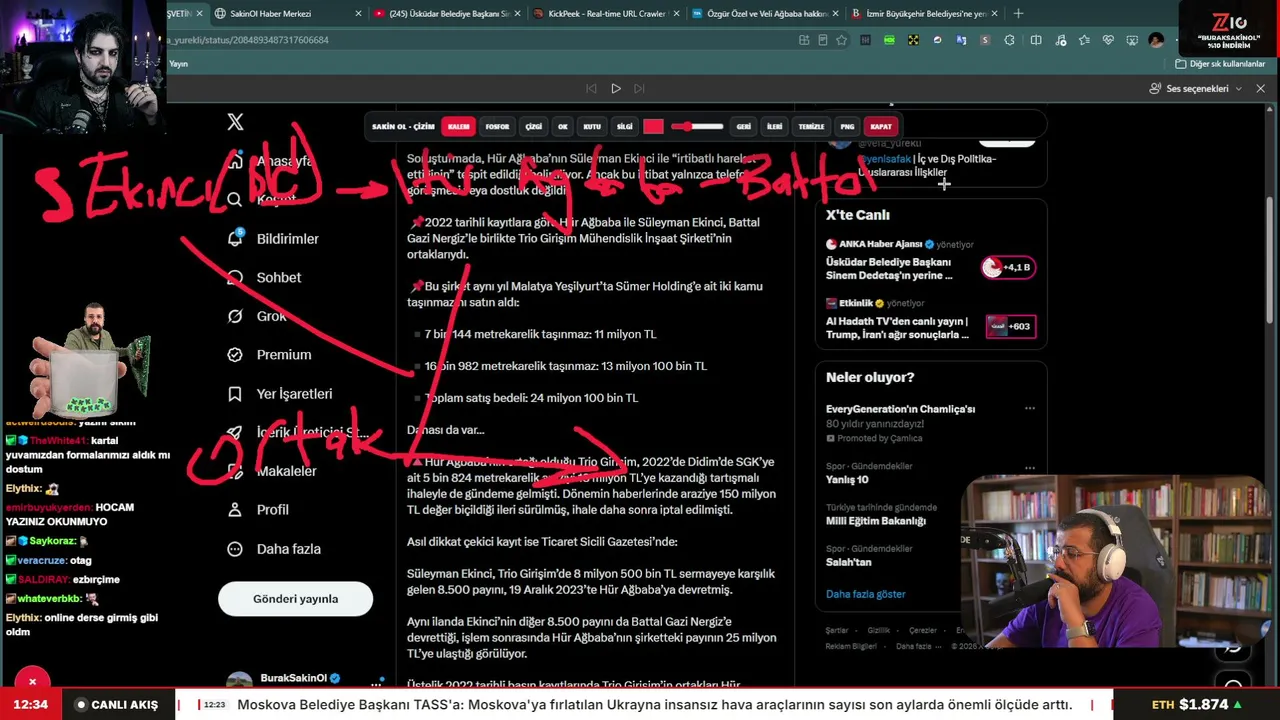Open the red drawing color swatch
This screenshot has width=1280, height=720.
point(653,127)
